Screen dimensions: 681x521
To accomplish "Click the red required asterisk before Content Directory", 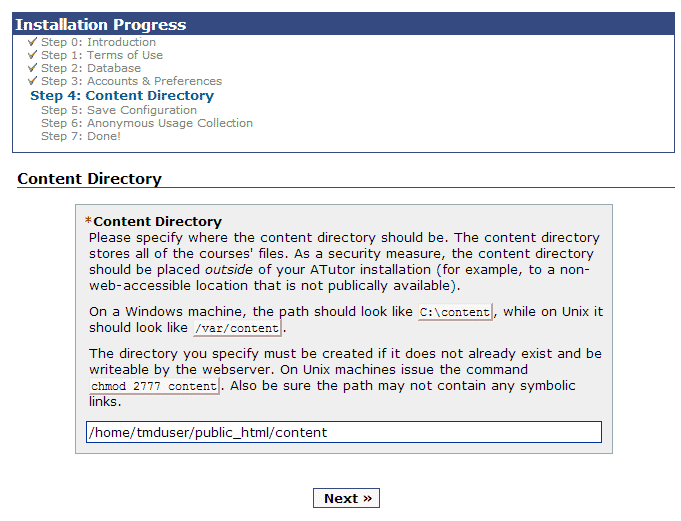I will click(x=88, y=222).
